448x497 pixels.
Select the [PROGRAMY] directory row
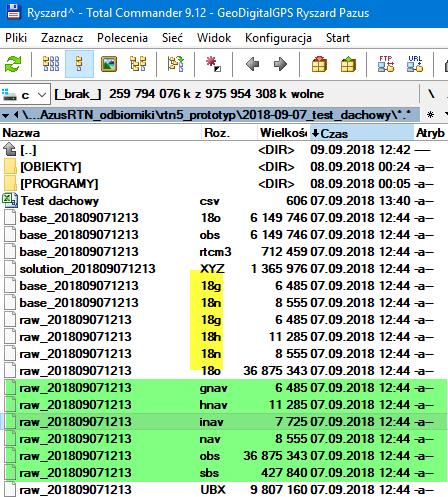(224, 184)
